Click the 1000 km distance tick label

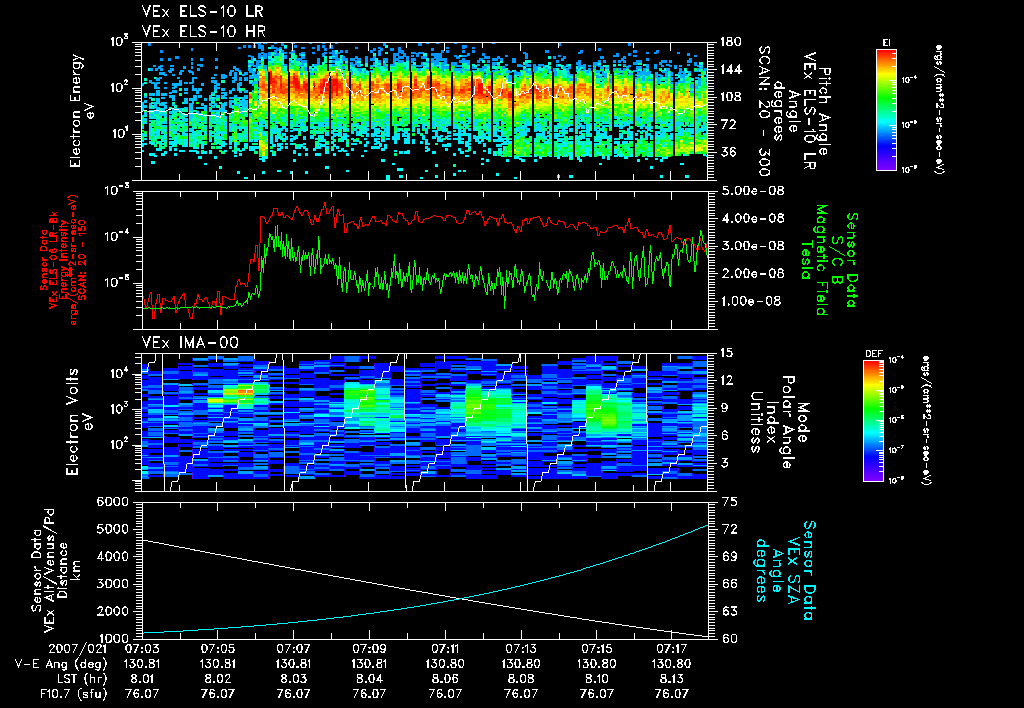112,638
